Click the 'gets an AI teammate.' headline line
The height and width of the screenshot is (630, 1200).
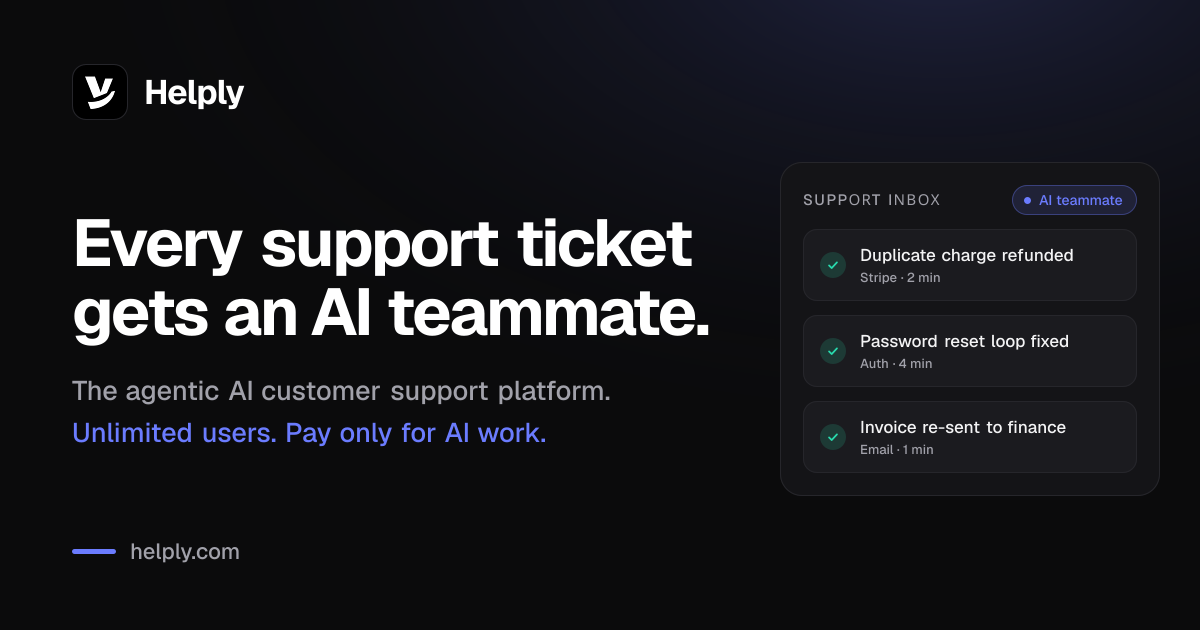392,312
